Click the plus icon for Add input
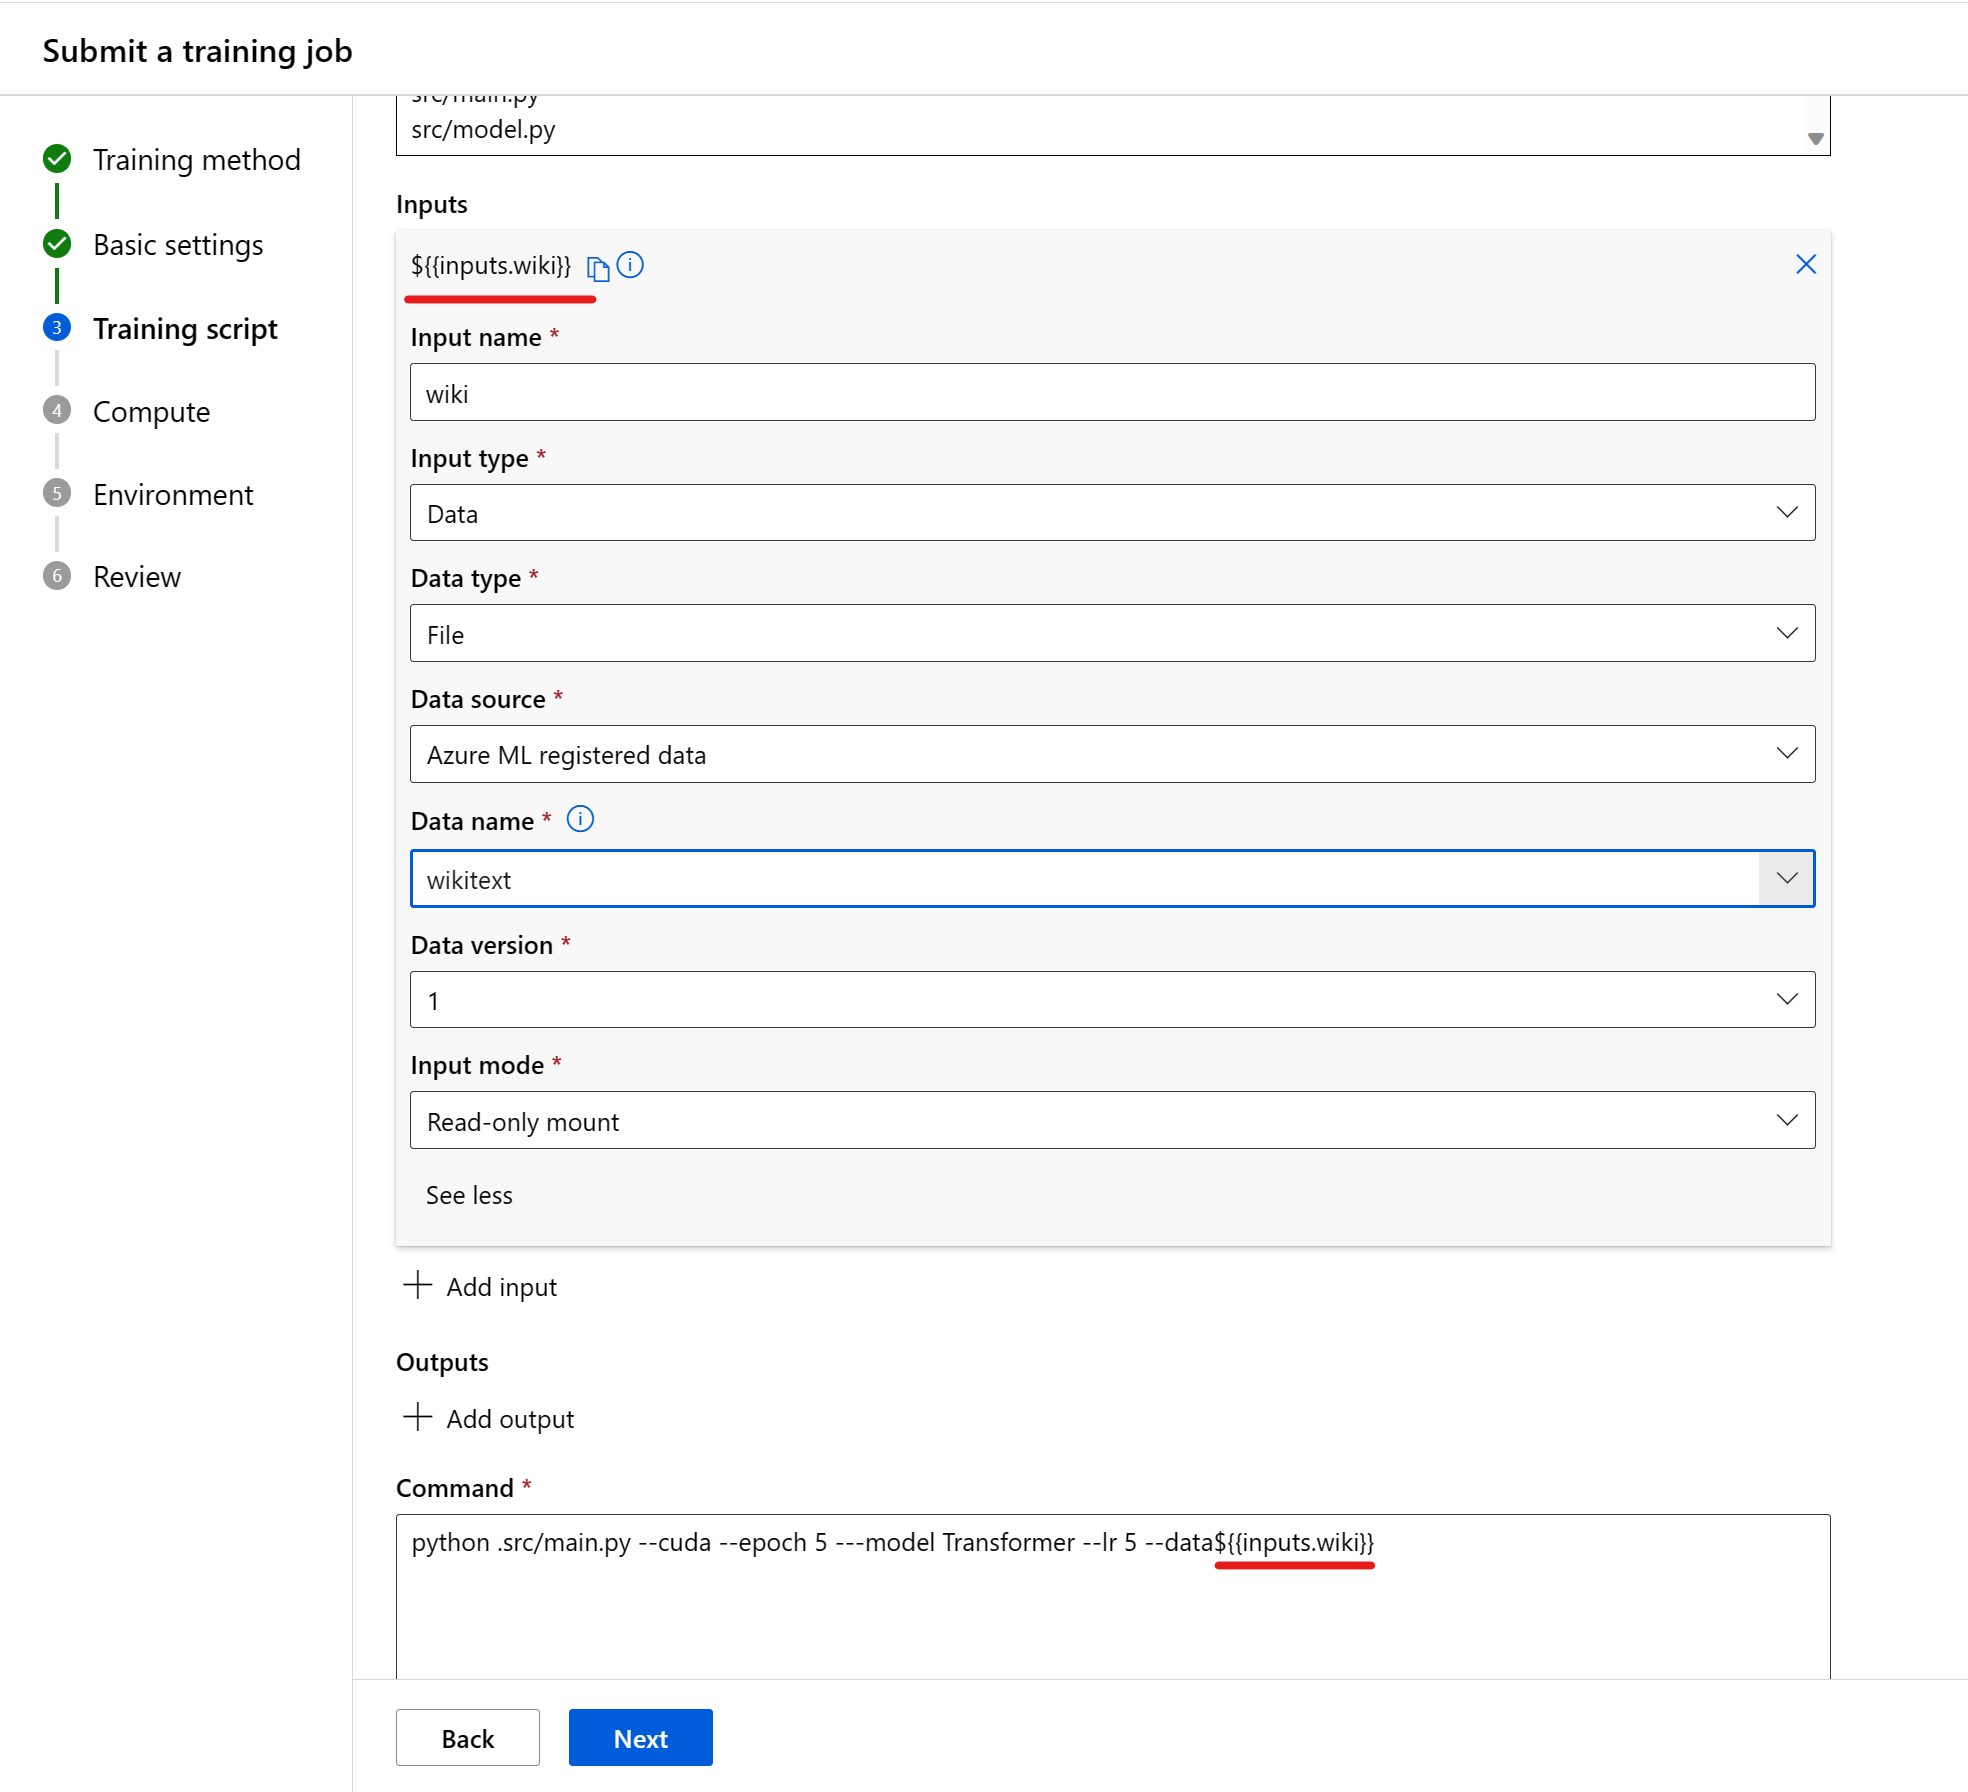 pyautogui.click(x=417, y=1285)
